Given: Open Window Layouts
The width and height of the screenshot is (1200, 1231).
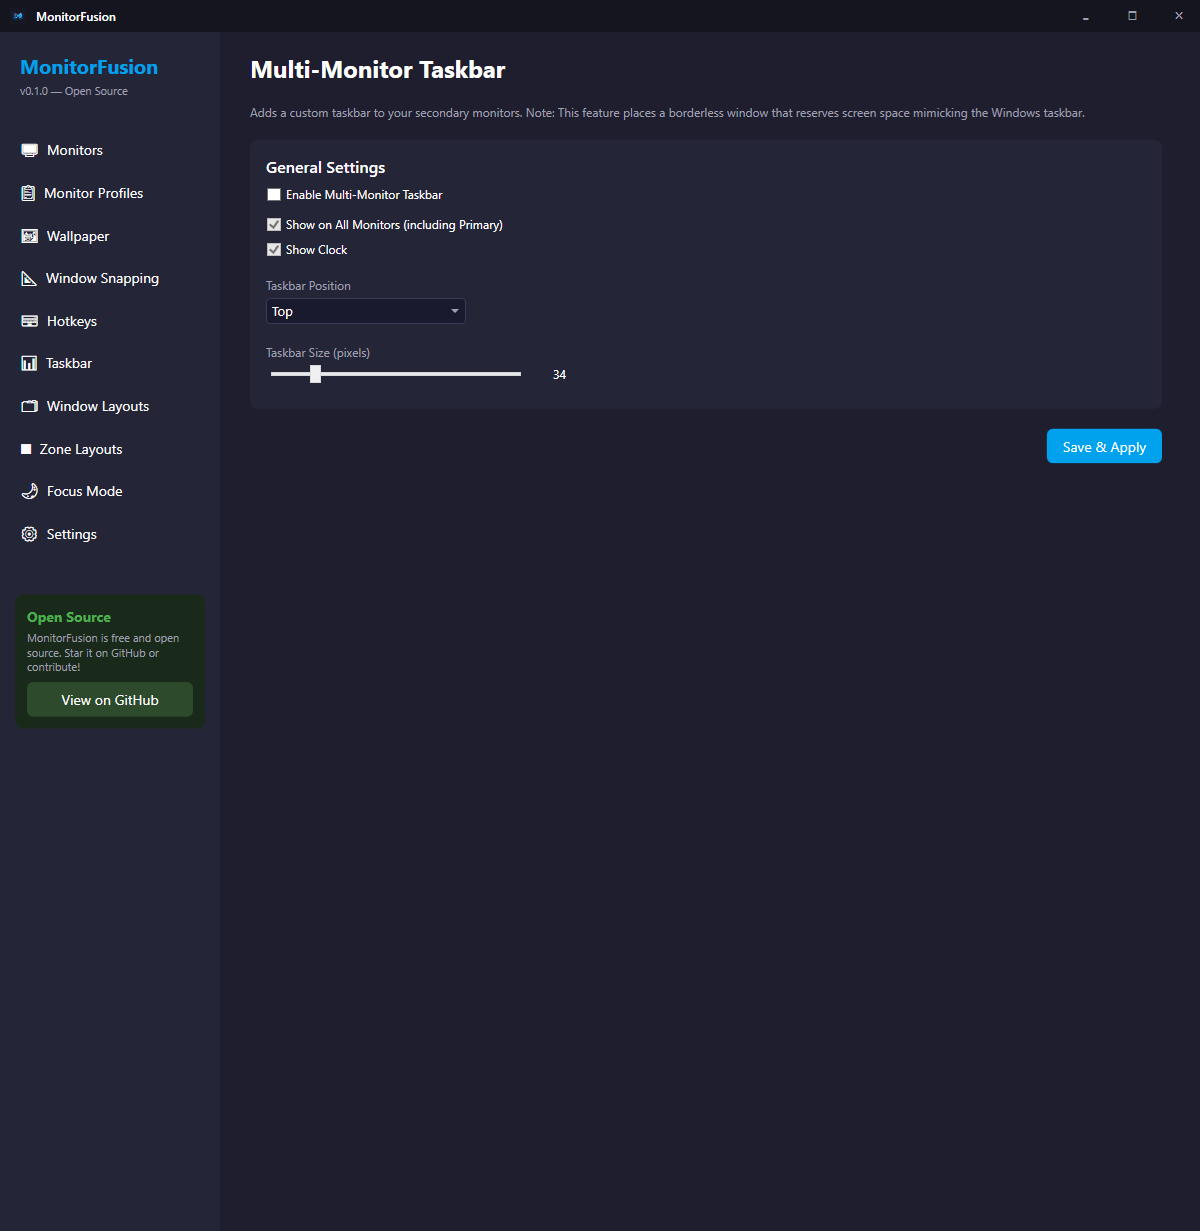Looking at the screenshot, I should point(97,406).
